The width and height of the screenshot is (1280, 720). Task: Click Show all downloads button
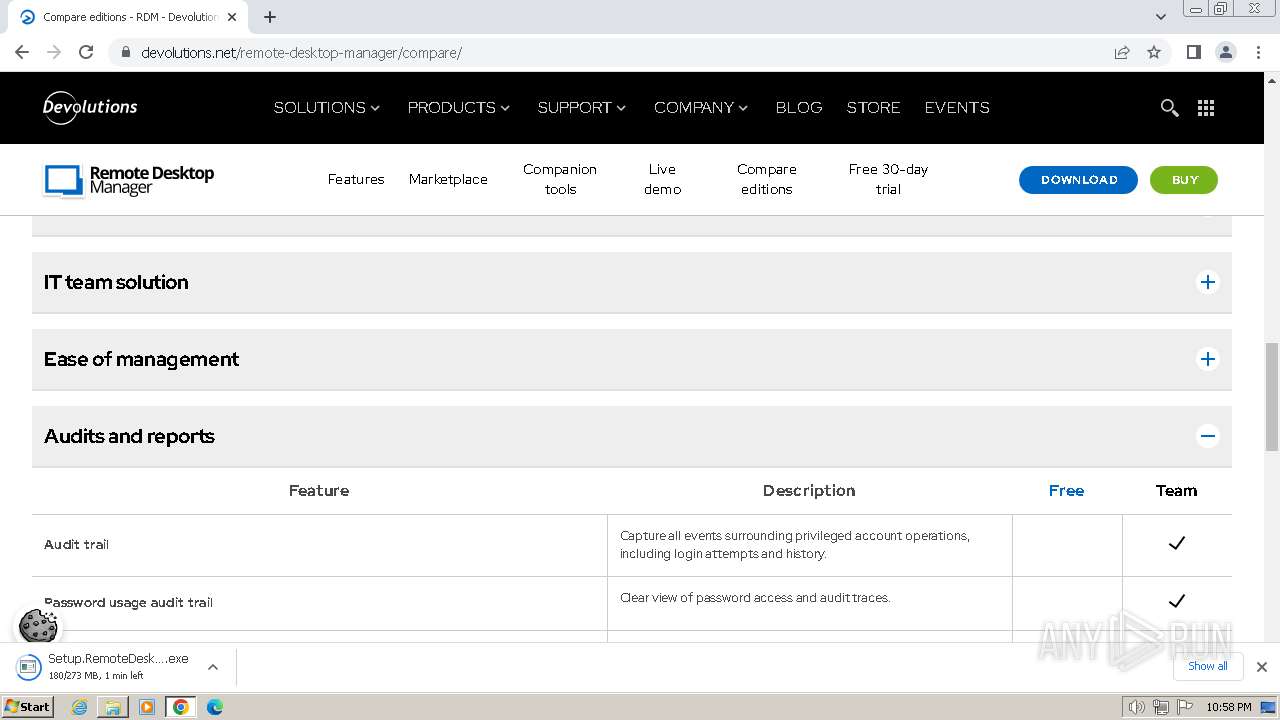coord(1208,666)
